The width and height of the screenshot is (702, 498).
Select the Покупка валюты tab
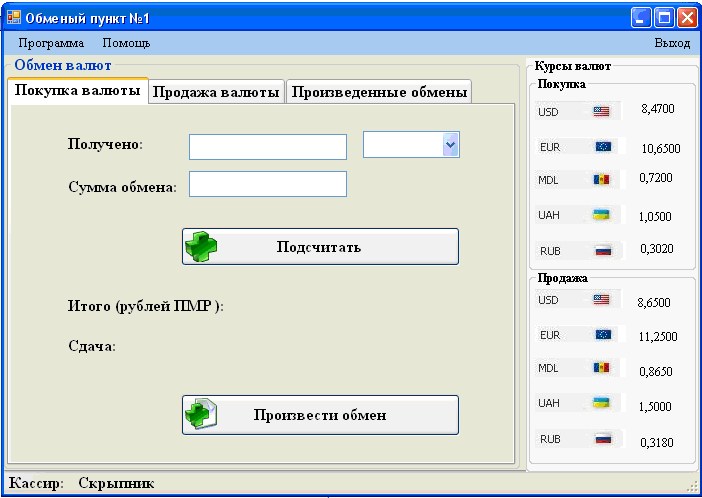(78, 90)
